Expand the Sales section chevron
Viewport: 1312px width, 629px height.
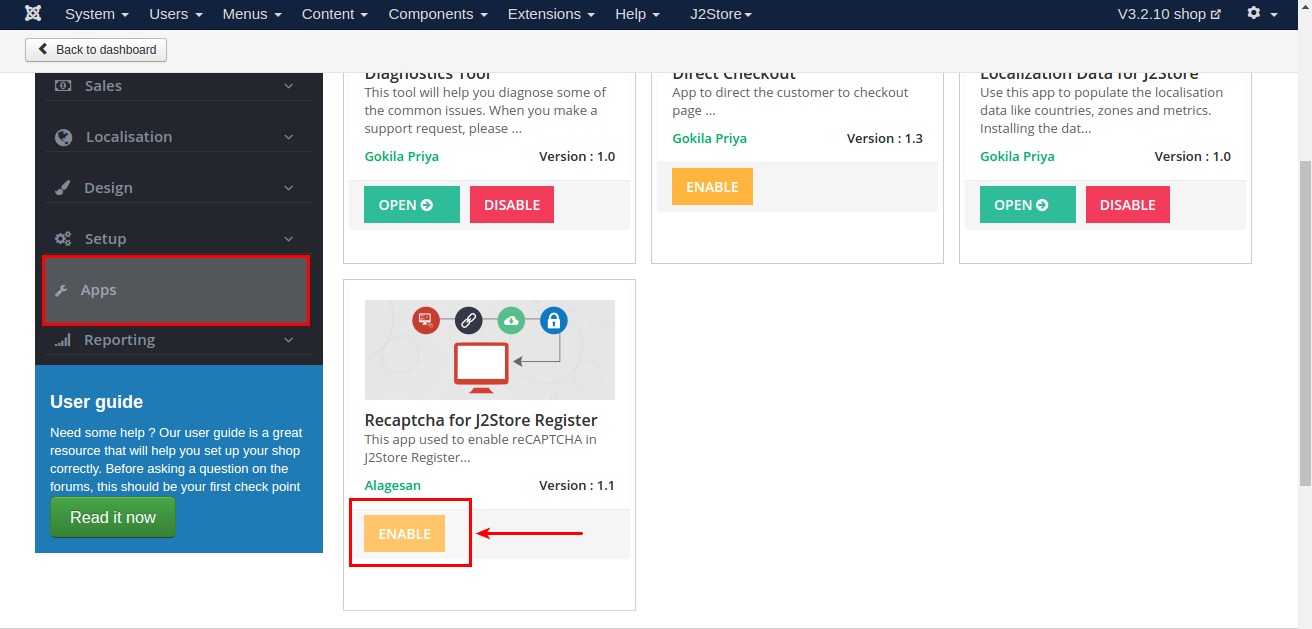[x=289, y=86]
